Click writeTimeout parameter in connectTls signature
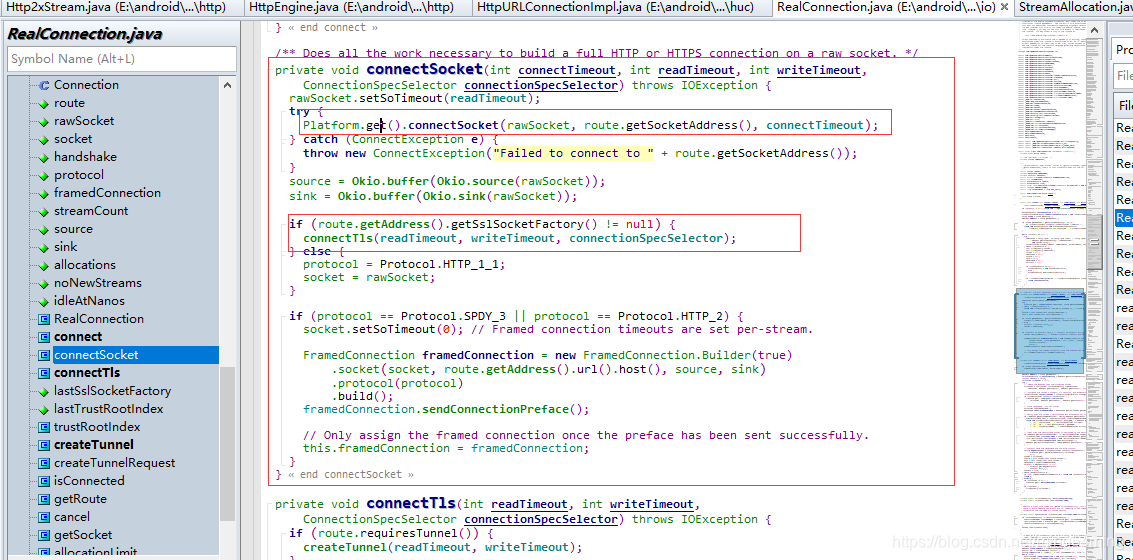This screenshot has height=560, width=1133. tap(652, 504)
